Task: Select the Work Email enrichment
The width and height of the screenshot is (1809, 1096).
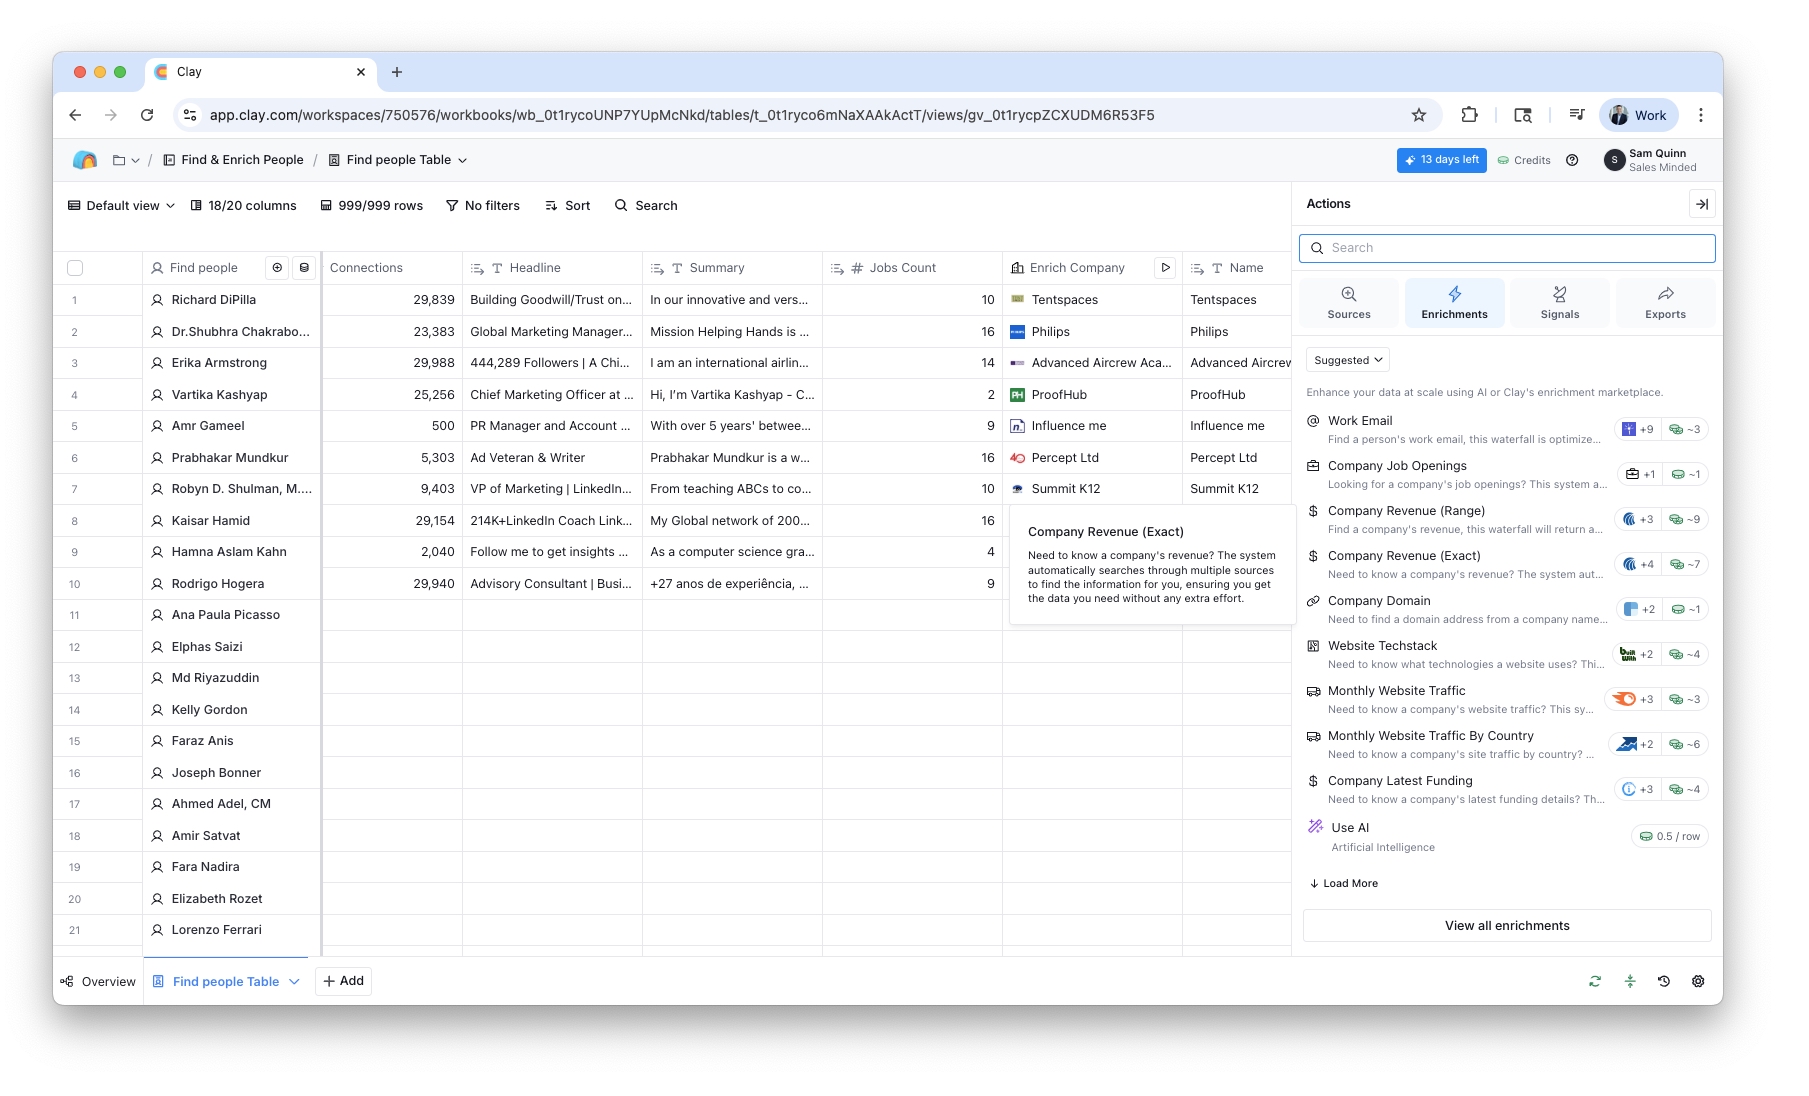Action: pos(1507,430)
